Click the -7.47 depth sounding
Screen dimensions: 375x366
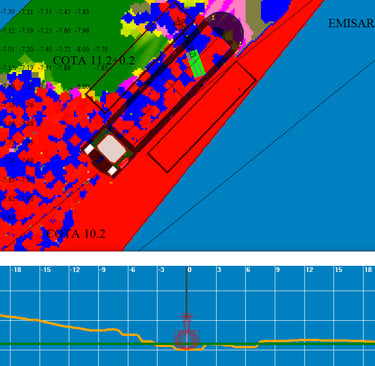[x=64, y=12]
